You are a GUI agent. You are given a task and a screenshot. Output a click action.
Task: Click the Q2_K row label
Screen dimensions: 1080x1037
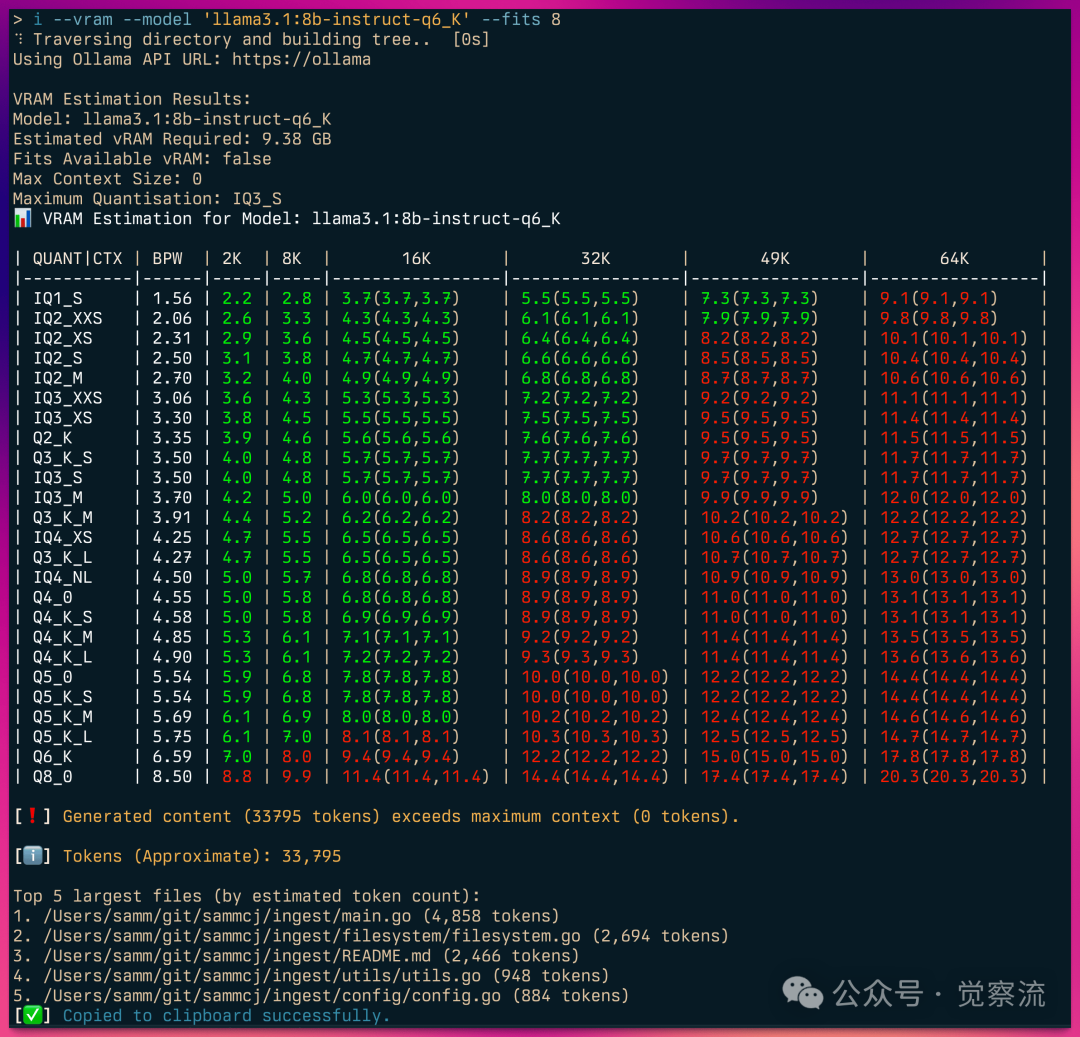[x=52, y=438]
